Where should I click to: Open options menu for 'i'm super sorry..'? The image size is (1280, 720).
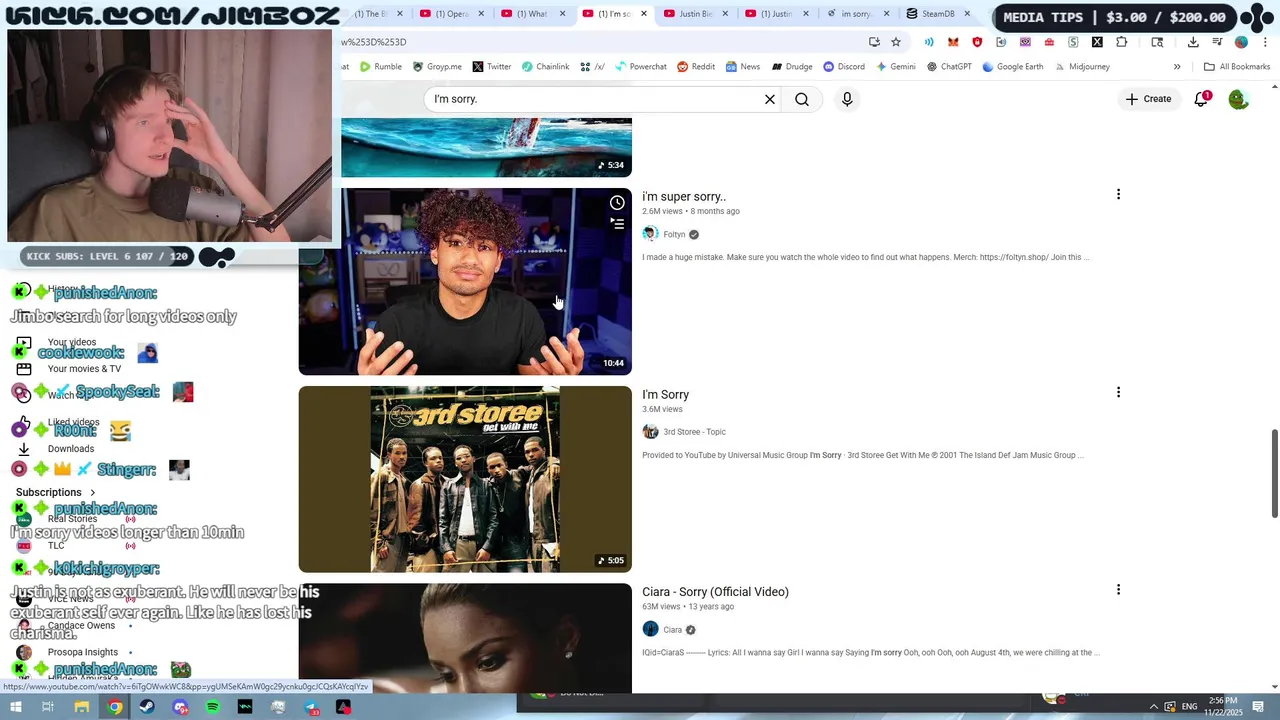[x=1118, y=194]
